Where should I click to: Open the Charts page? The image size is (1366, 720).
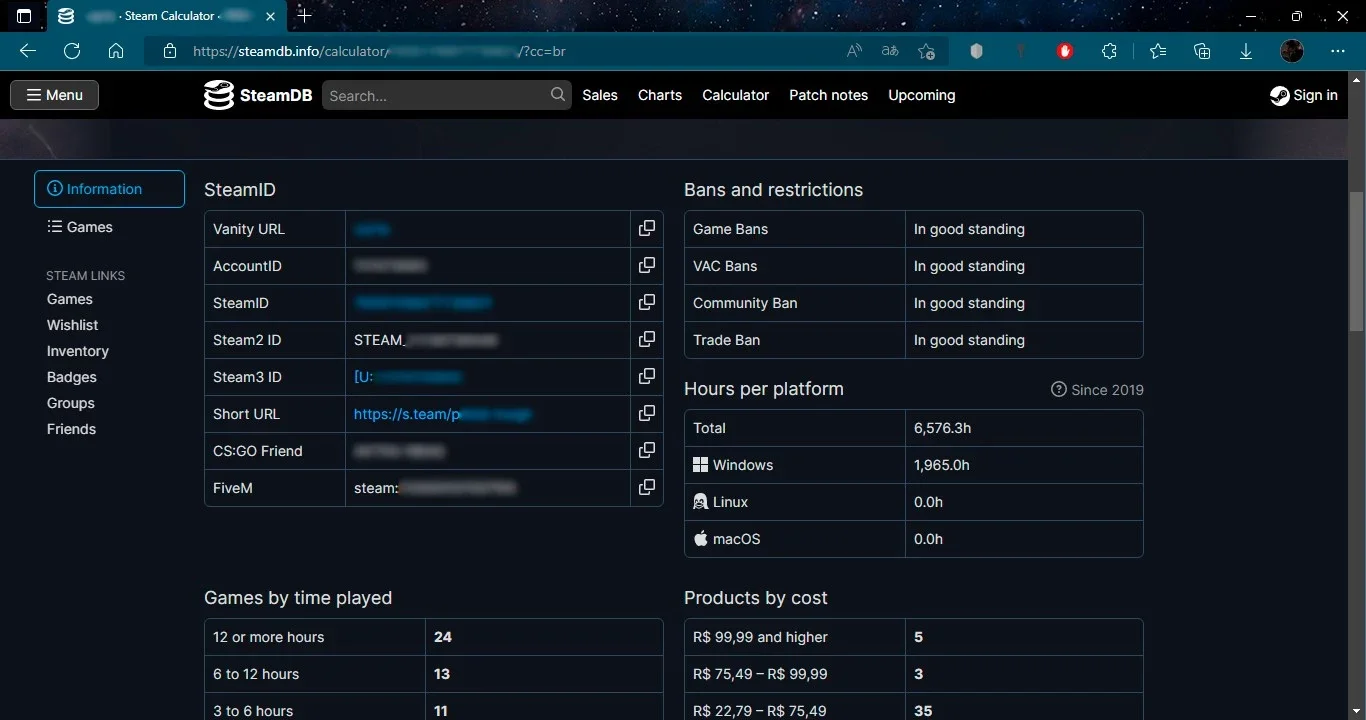pos(660,95)
